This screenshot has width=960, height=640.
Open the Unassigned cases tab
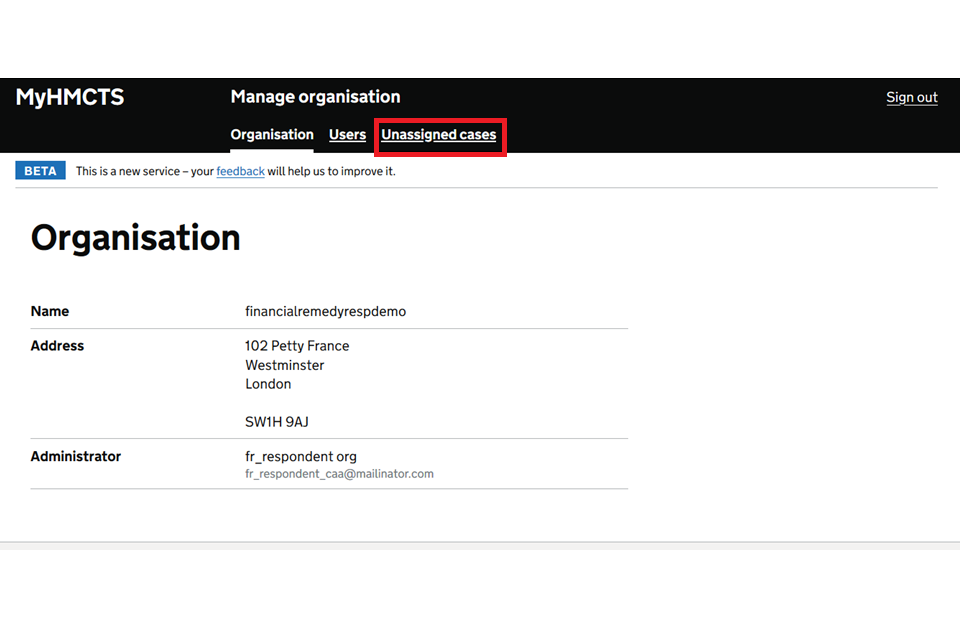(438, 135)
